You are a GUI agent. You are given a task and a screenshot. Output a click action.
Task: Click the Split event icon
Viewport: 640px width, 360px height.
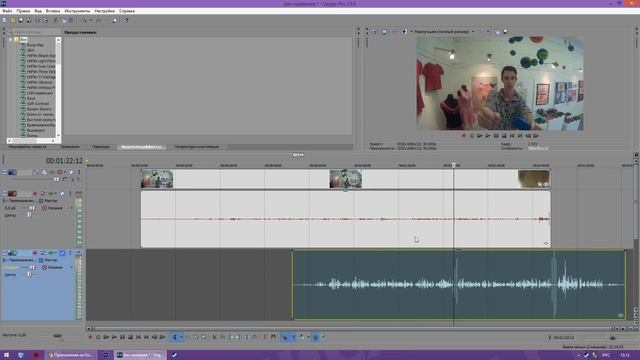[247, 337]
